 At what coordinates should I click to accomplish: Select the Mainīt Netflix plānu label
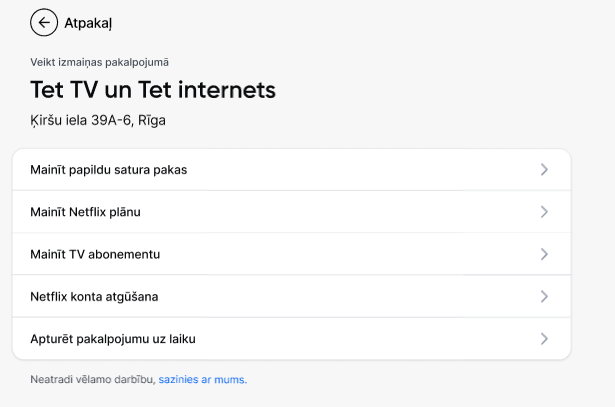[x=85, y=212]
